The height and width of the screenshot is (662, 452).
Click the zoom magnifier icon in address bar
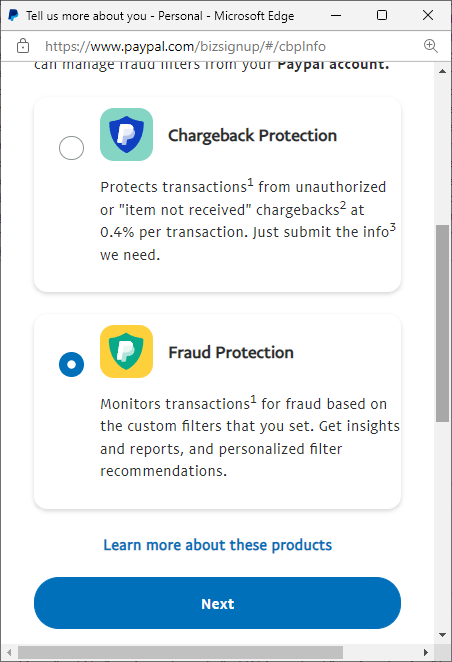click(x=430, y=46)
